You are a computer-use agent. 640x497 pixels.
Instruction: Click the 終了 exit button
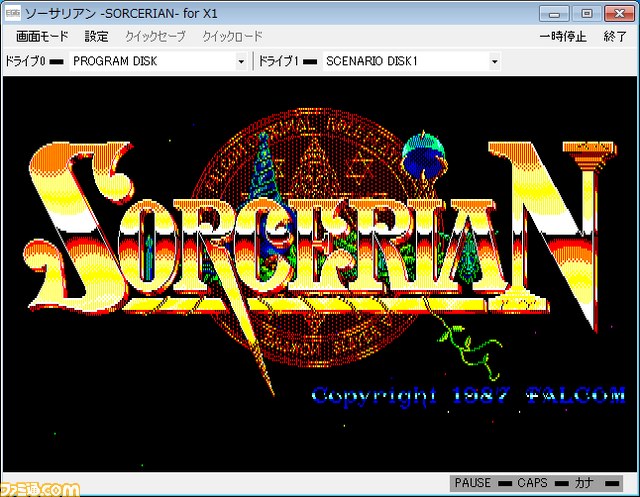(615, 37)
